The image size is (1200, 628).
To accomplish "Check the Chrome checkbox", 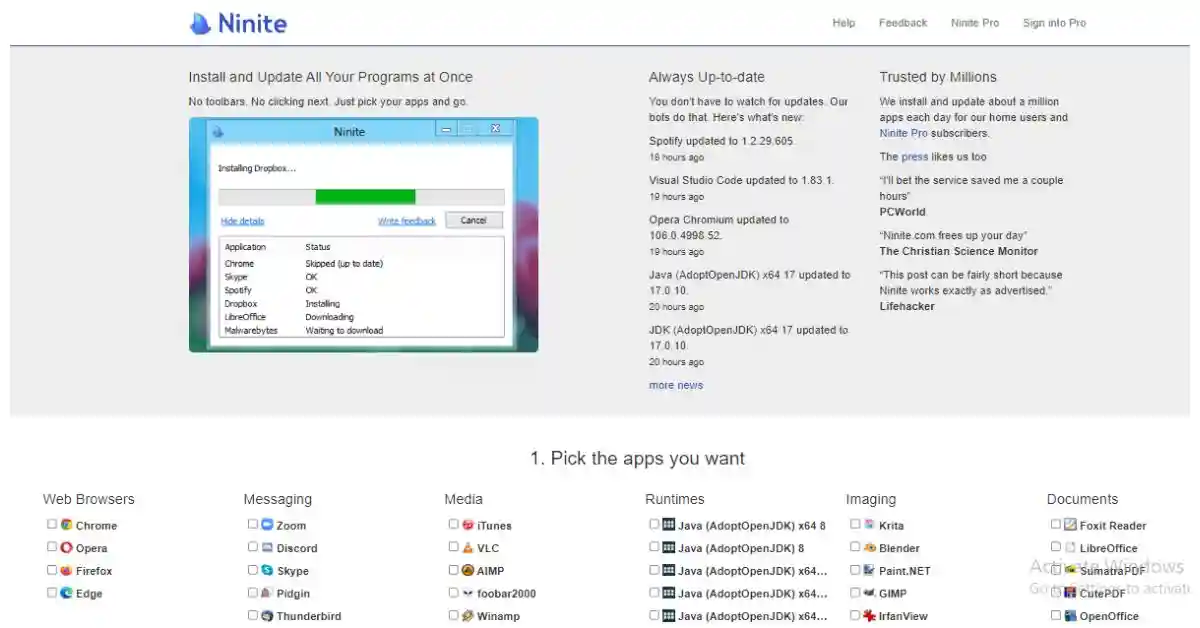I will [52, 524].
